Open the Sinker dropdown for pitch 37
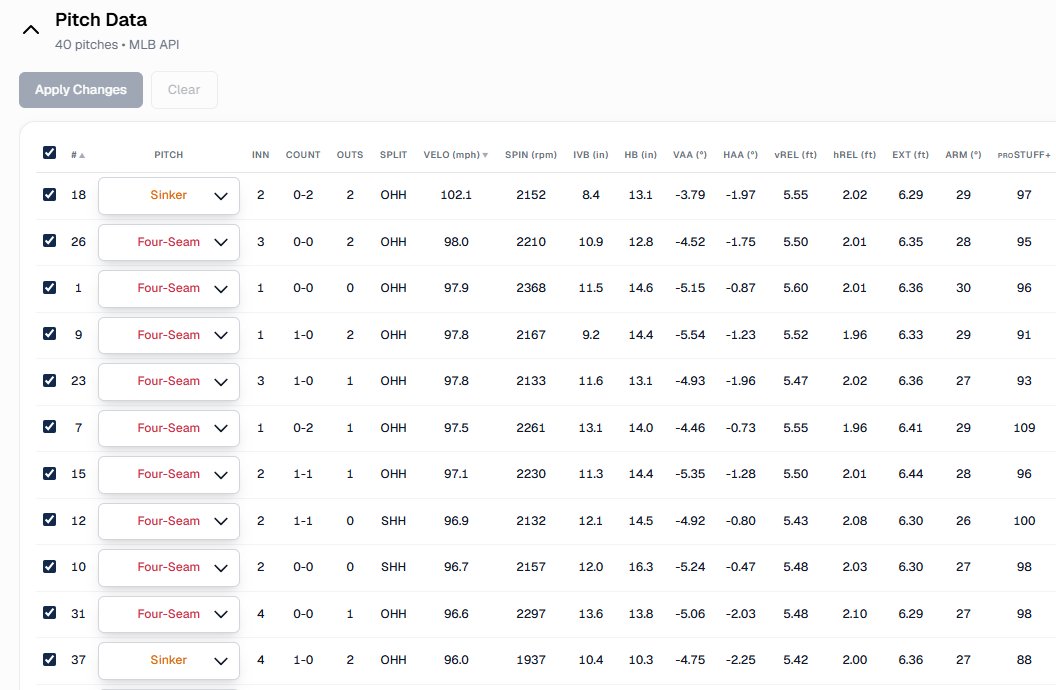Screen dimensions: 1056x690 click(x=169, y=660)
